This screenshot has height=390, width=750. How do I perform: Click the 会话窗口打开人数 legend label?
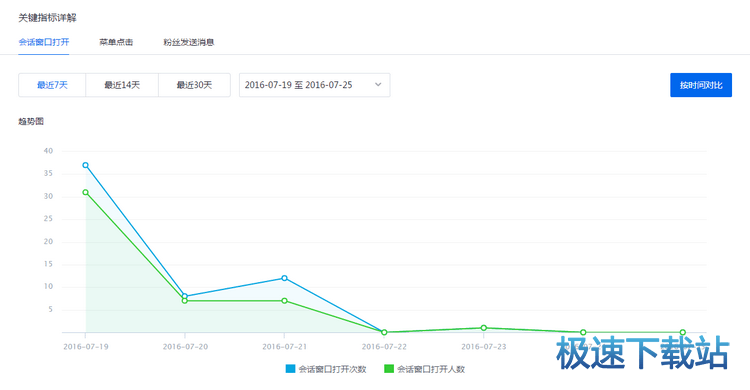[431, 369]
